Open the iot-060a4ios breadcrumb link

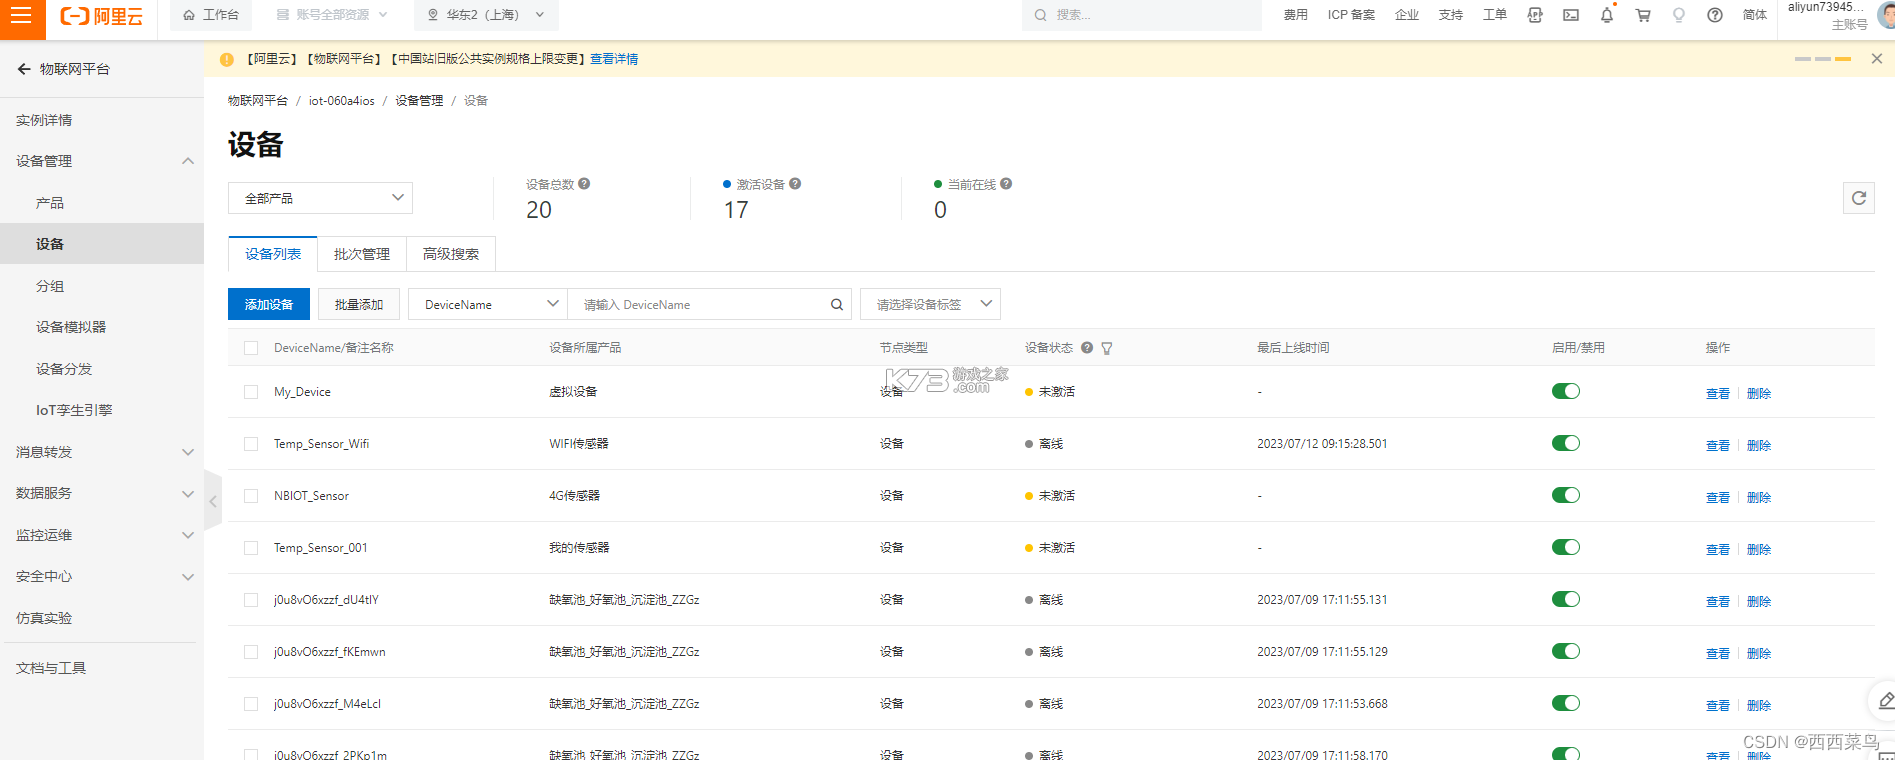point(342,101)
